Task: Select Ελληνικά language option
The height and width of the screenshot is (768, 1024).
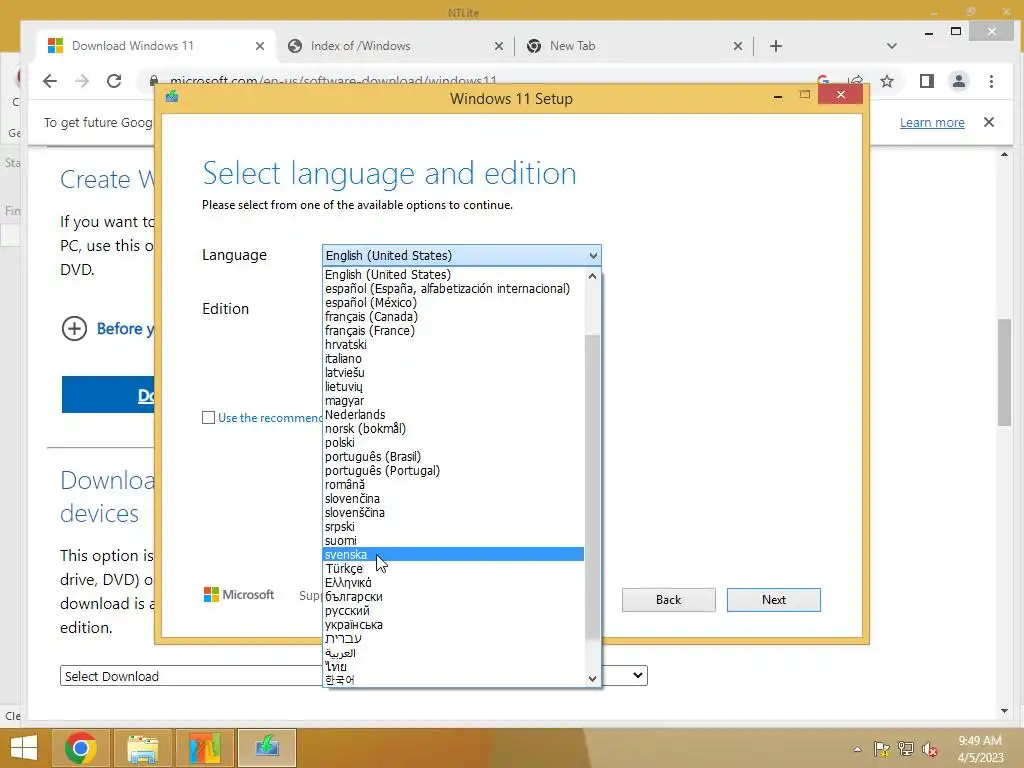Action: tap(454, 583)
